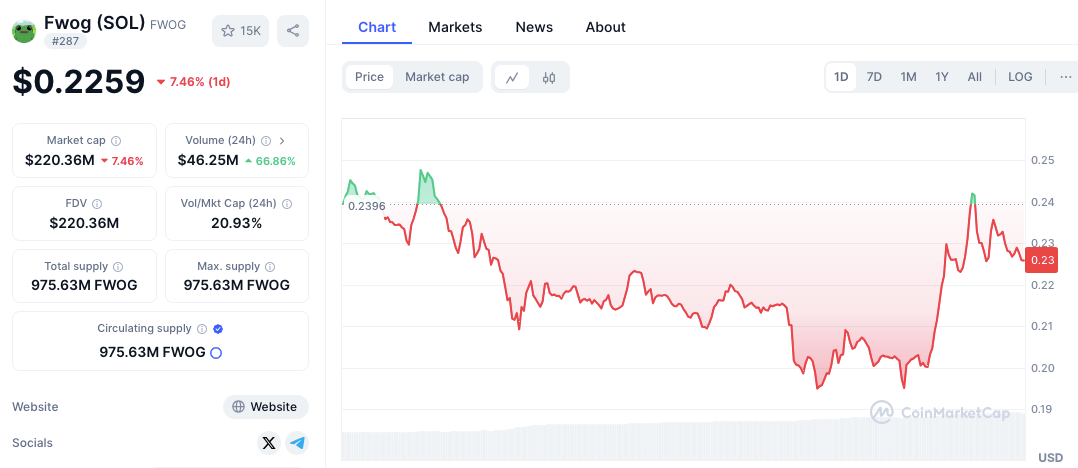Click the Fwog frog logo icon
Screen dimensions: 1078x468
click(24, 31)
